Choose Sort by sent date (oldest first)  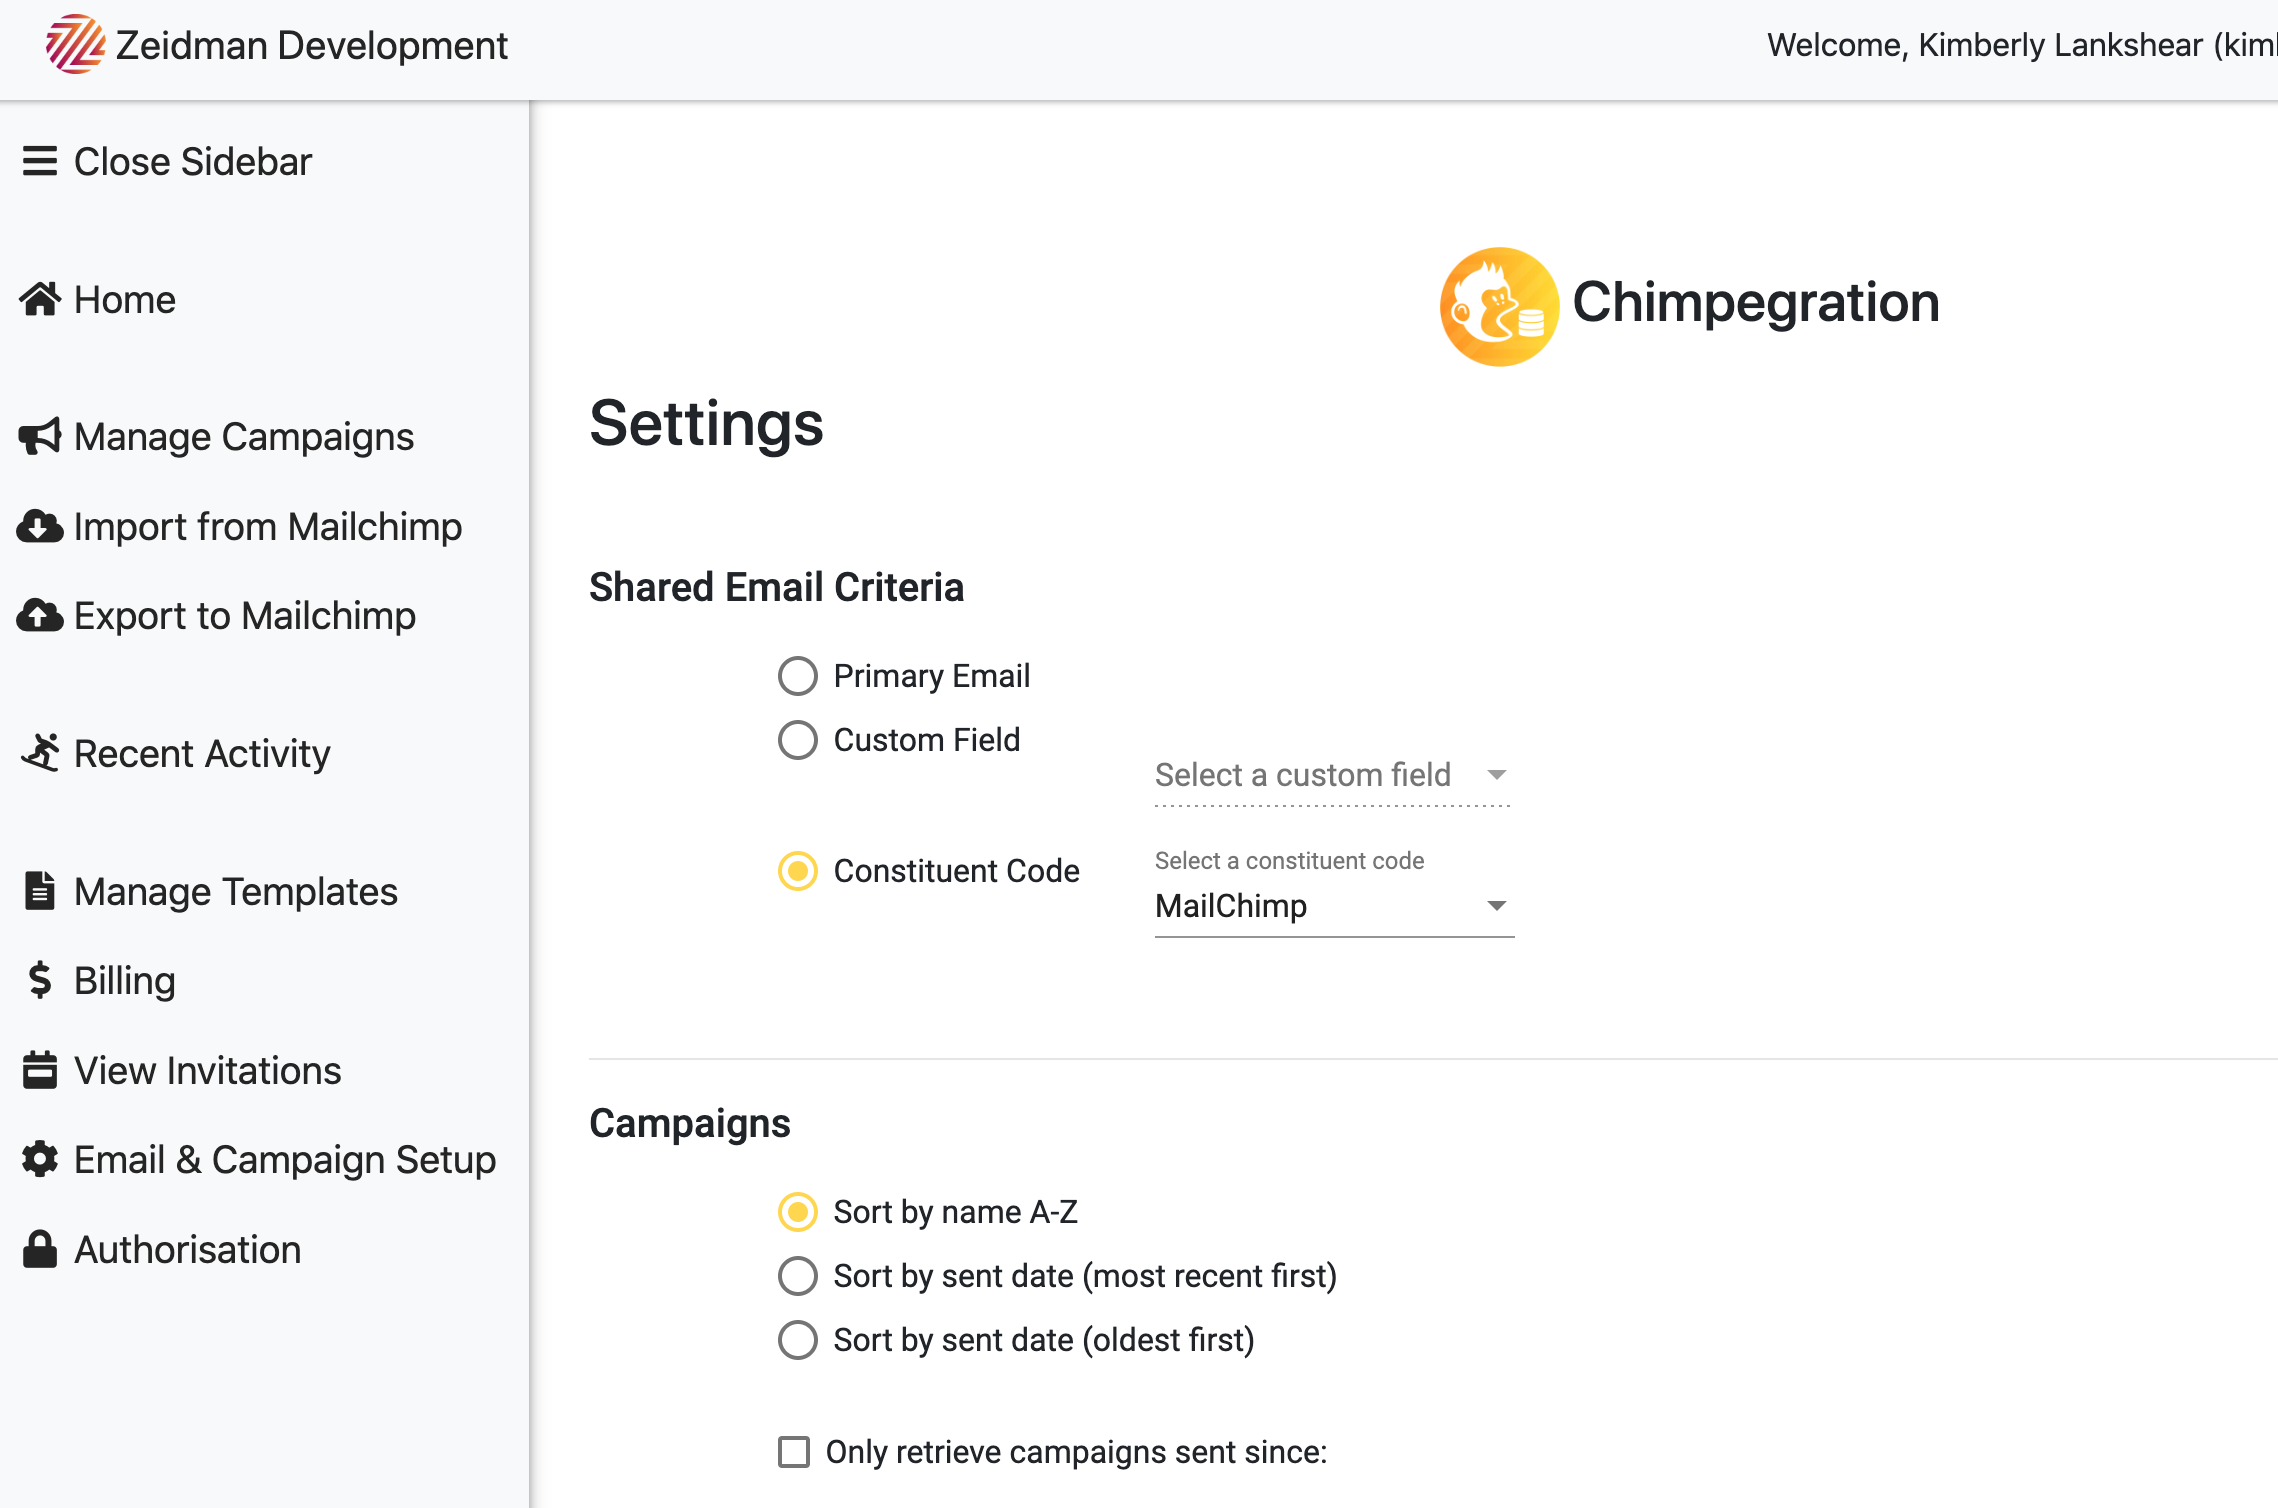pos(798,1340)
